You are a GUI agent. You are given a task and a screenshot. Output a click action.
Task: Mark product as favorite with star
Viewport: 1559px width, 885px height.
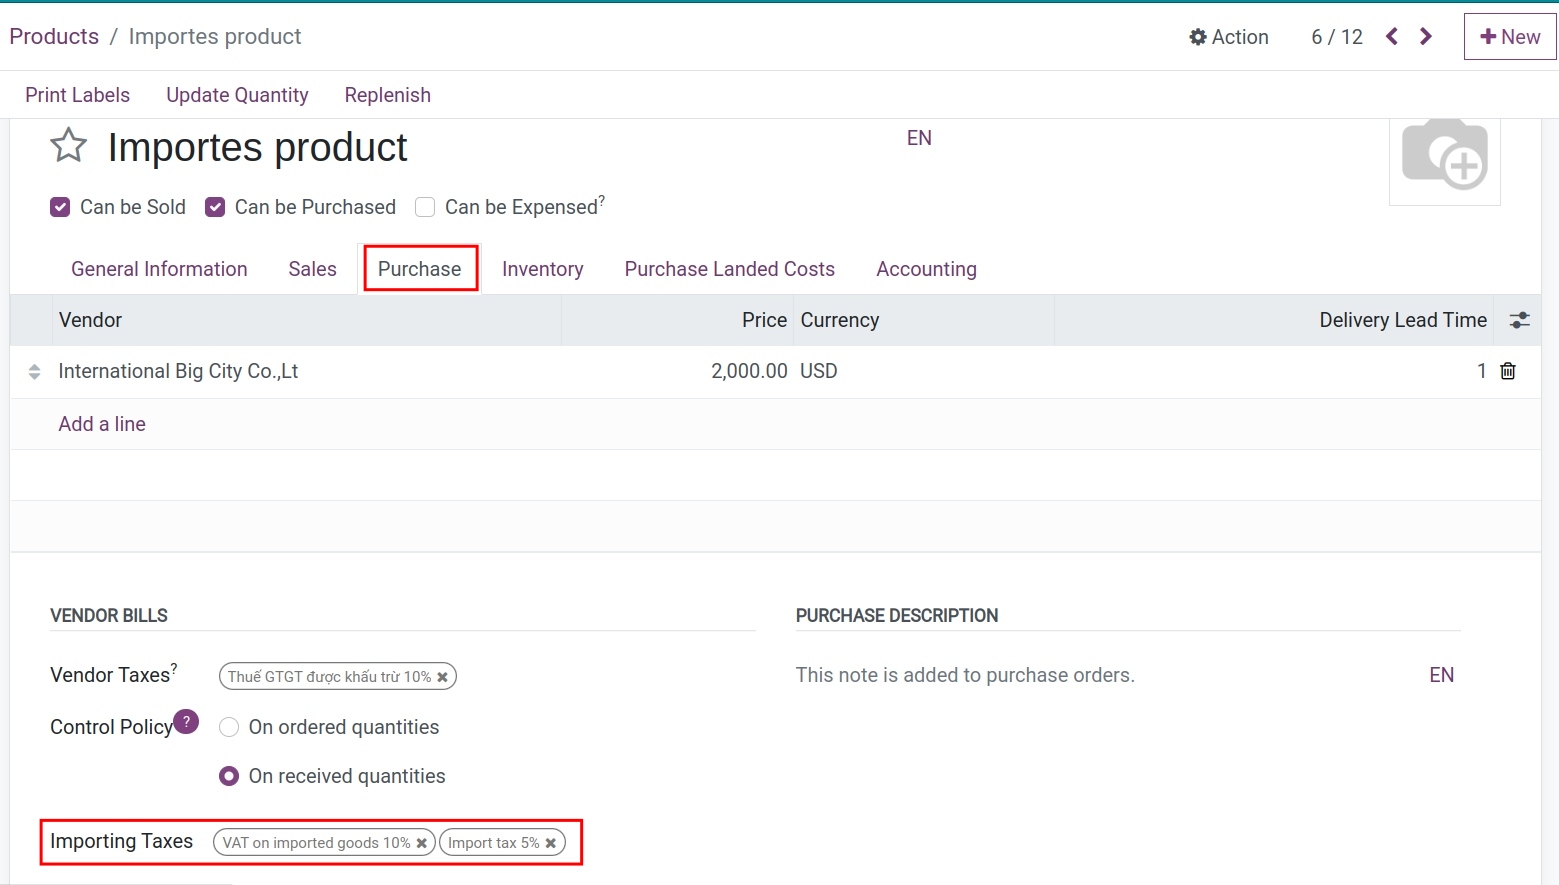pos(69,146)
